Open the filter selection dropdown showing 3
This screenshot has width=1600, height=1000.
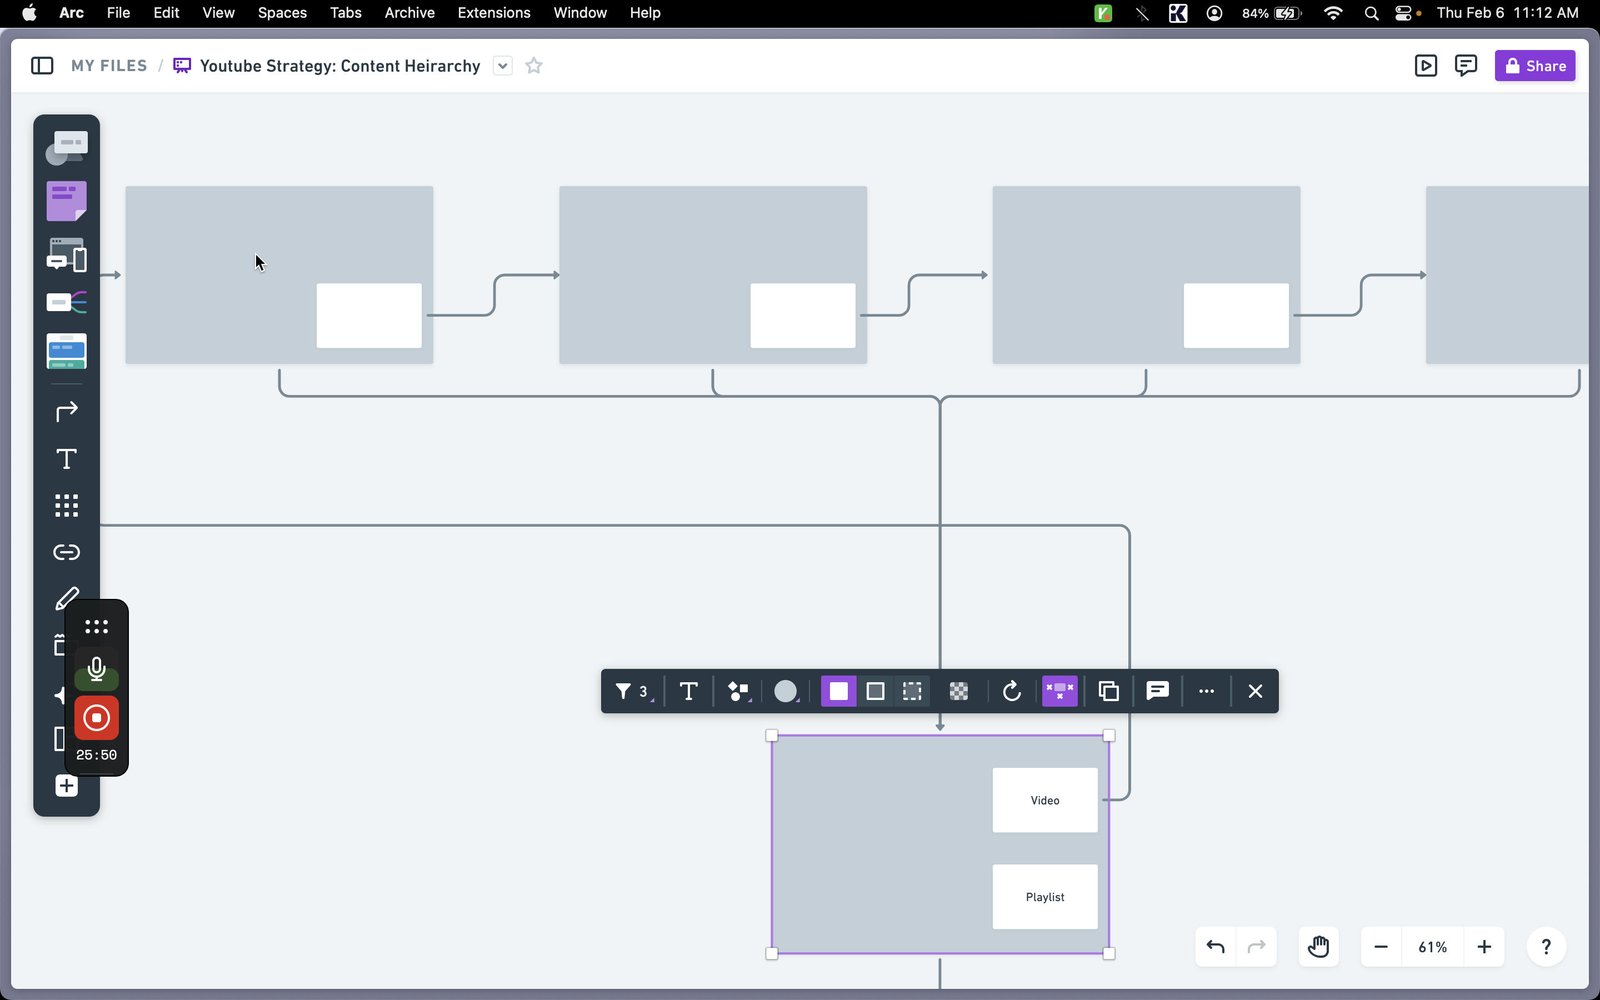633,691
